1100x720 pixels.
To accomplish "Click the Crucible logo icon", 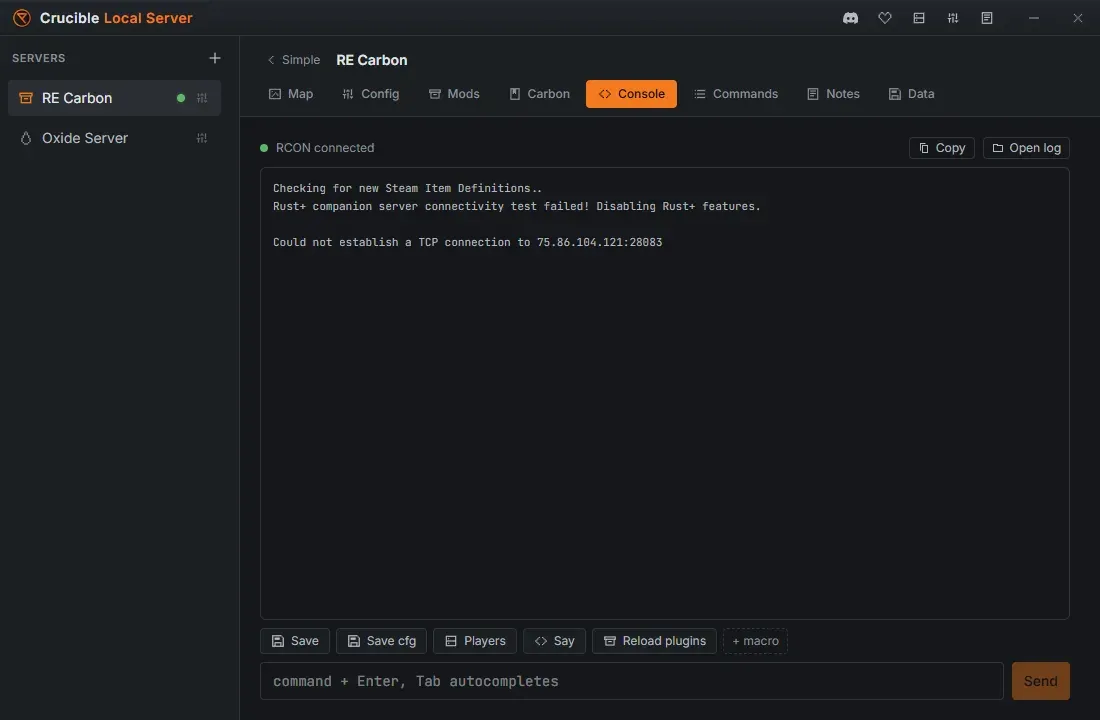I will pos(22,18).
